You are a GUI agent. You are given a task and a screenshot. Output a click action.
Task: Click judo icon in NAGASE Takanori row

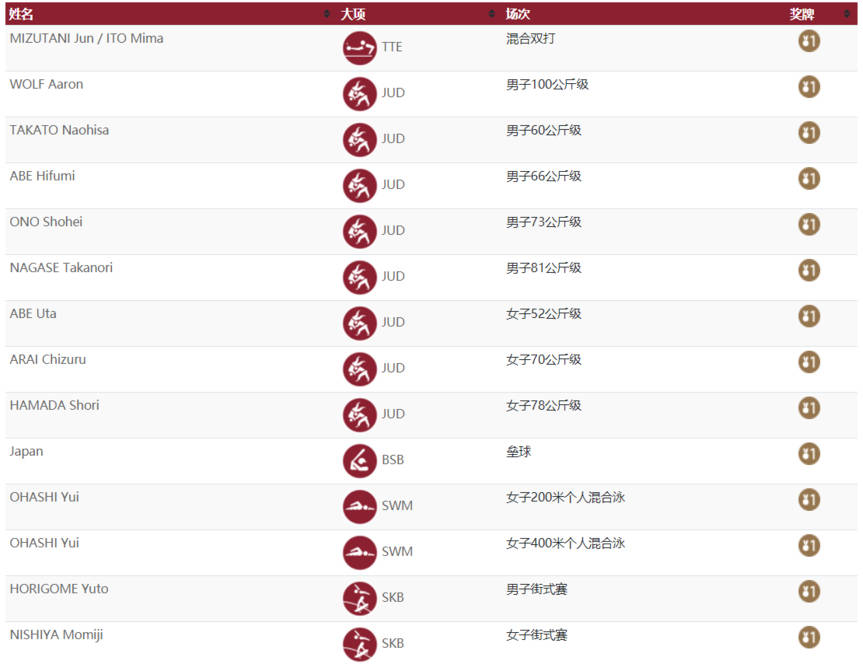tap(359, 277)
